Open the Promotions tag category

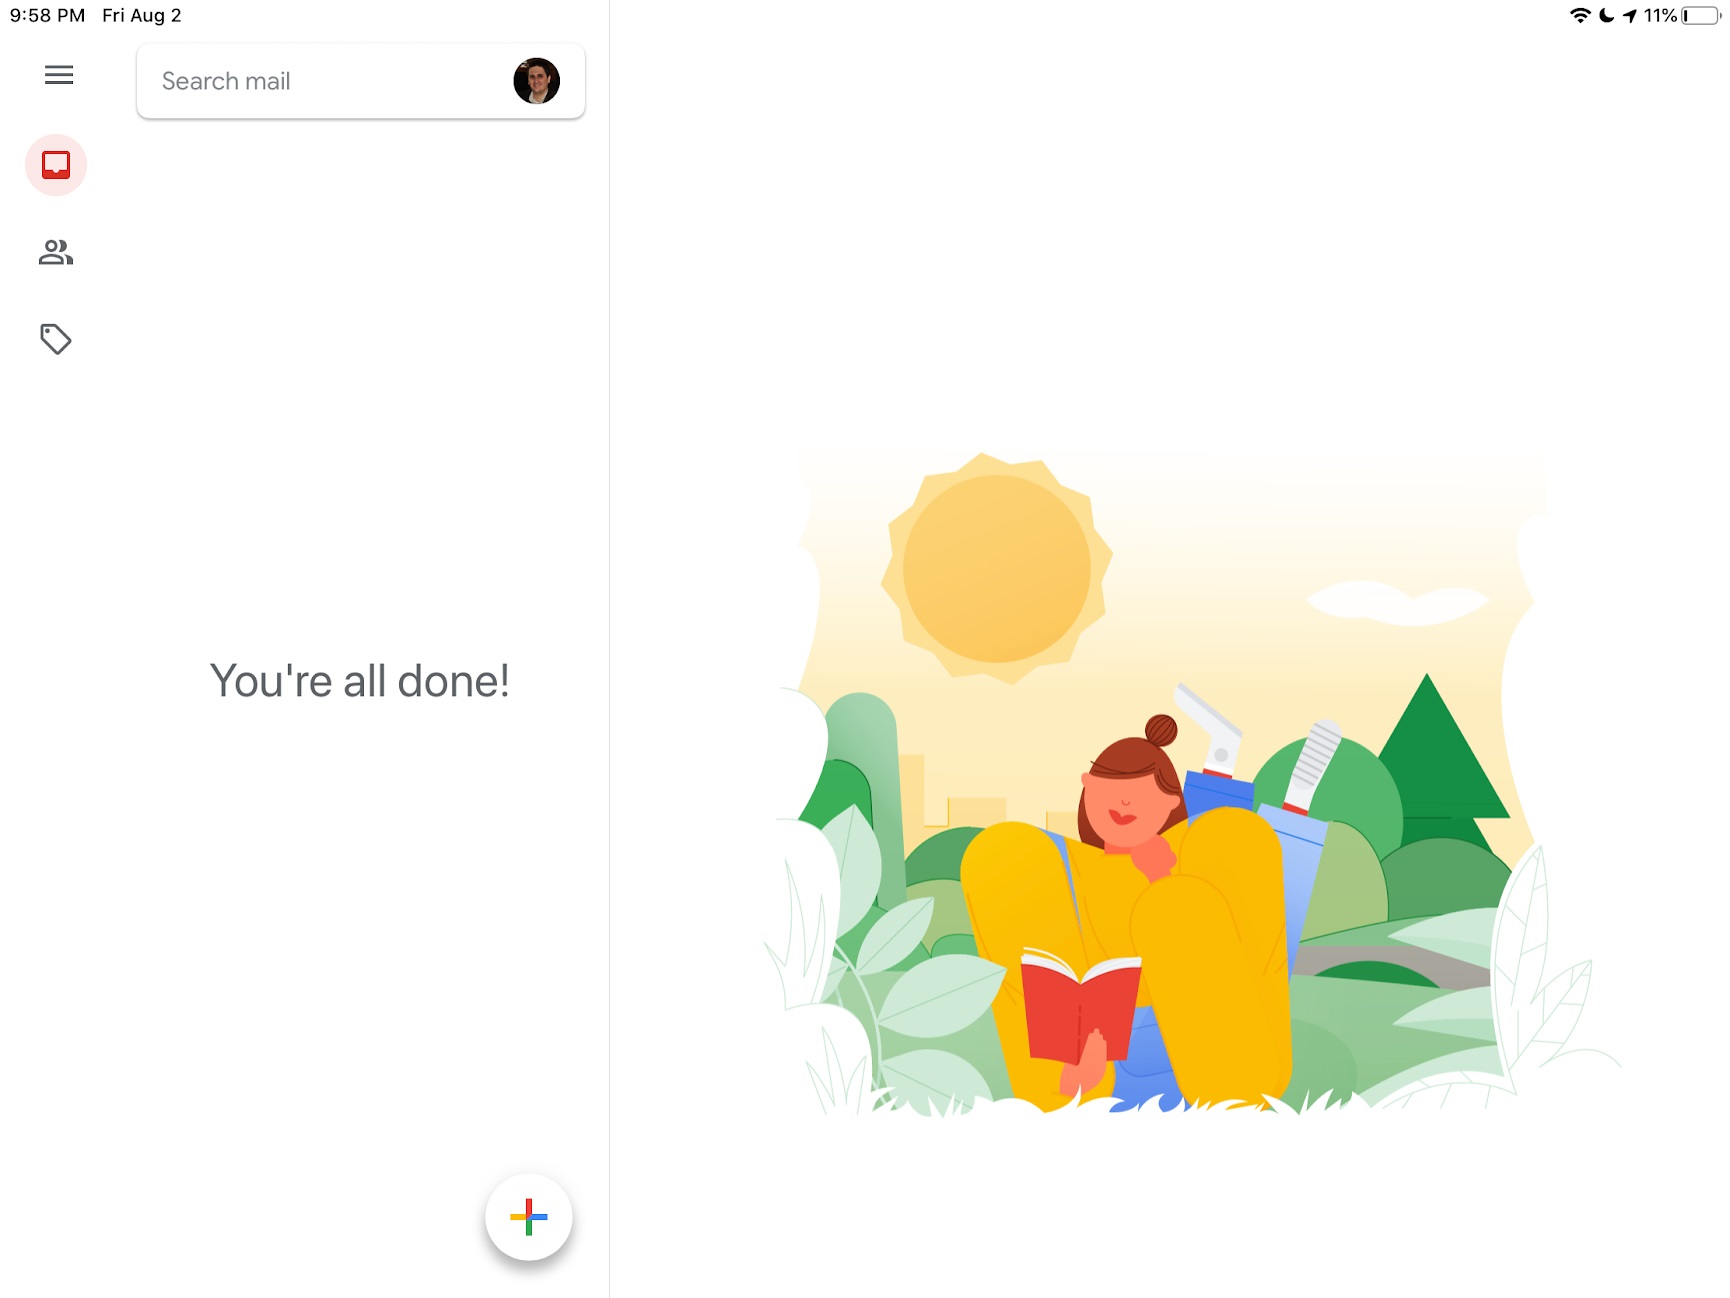tap(56, 339)
